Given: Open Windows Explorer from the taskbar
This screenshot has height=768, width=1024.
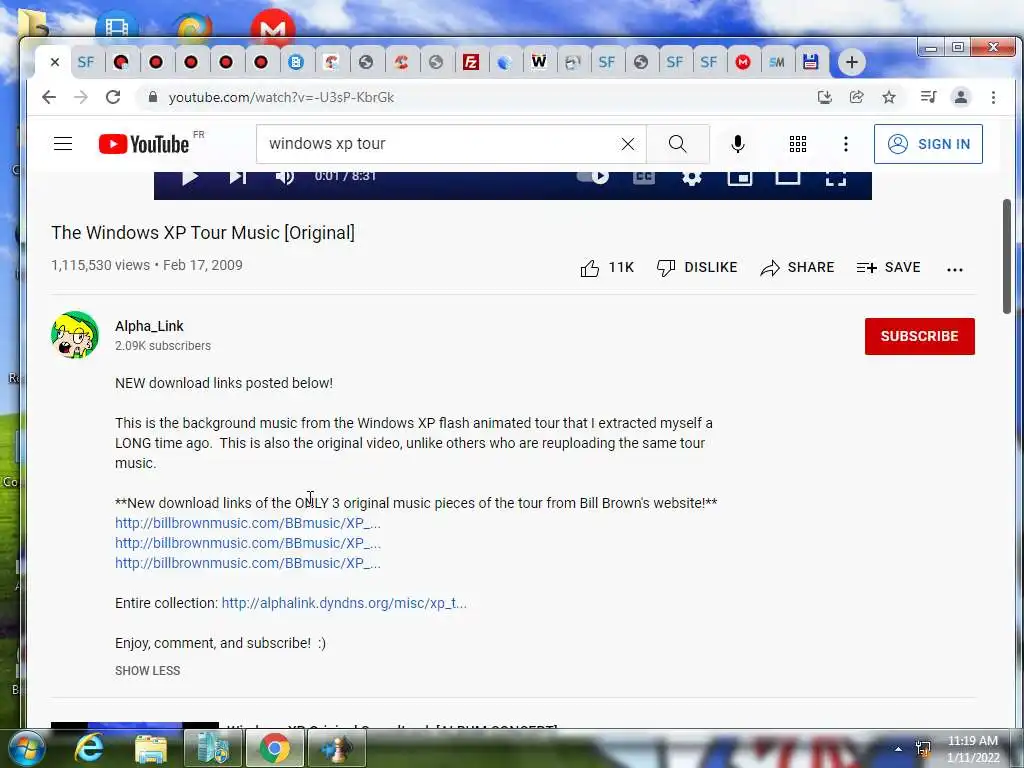Looking at the screenshot, I should pos(151,749).
